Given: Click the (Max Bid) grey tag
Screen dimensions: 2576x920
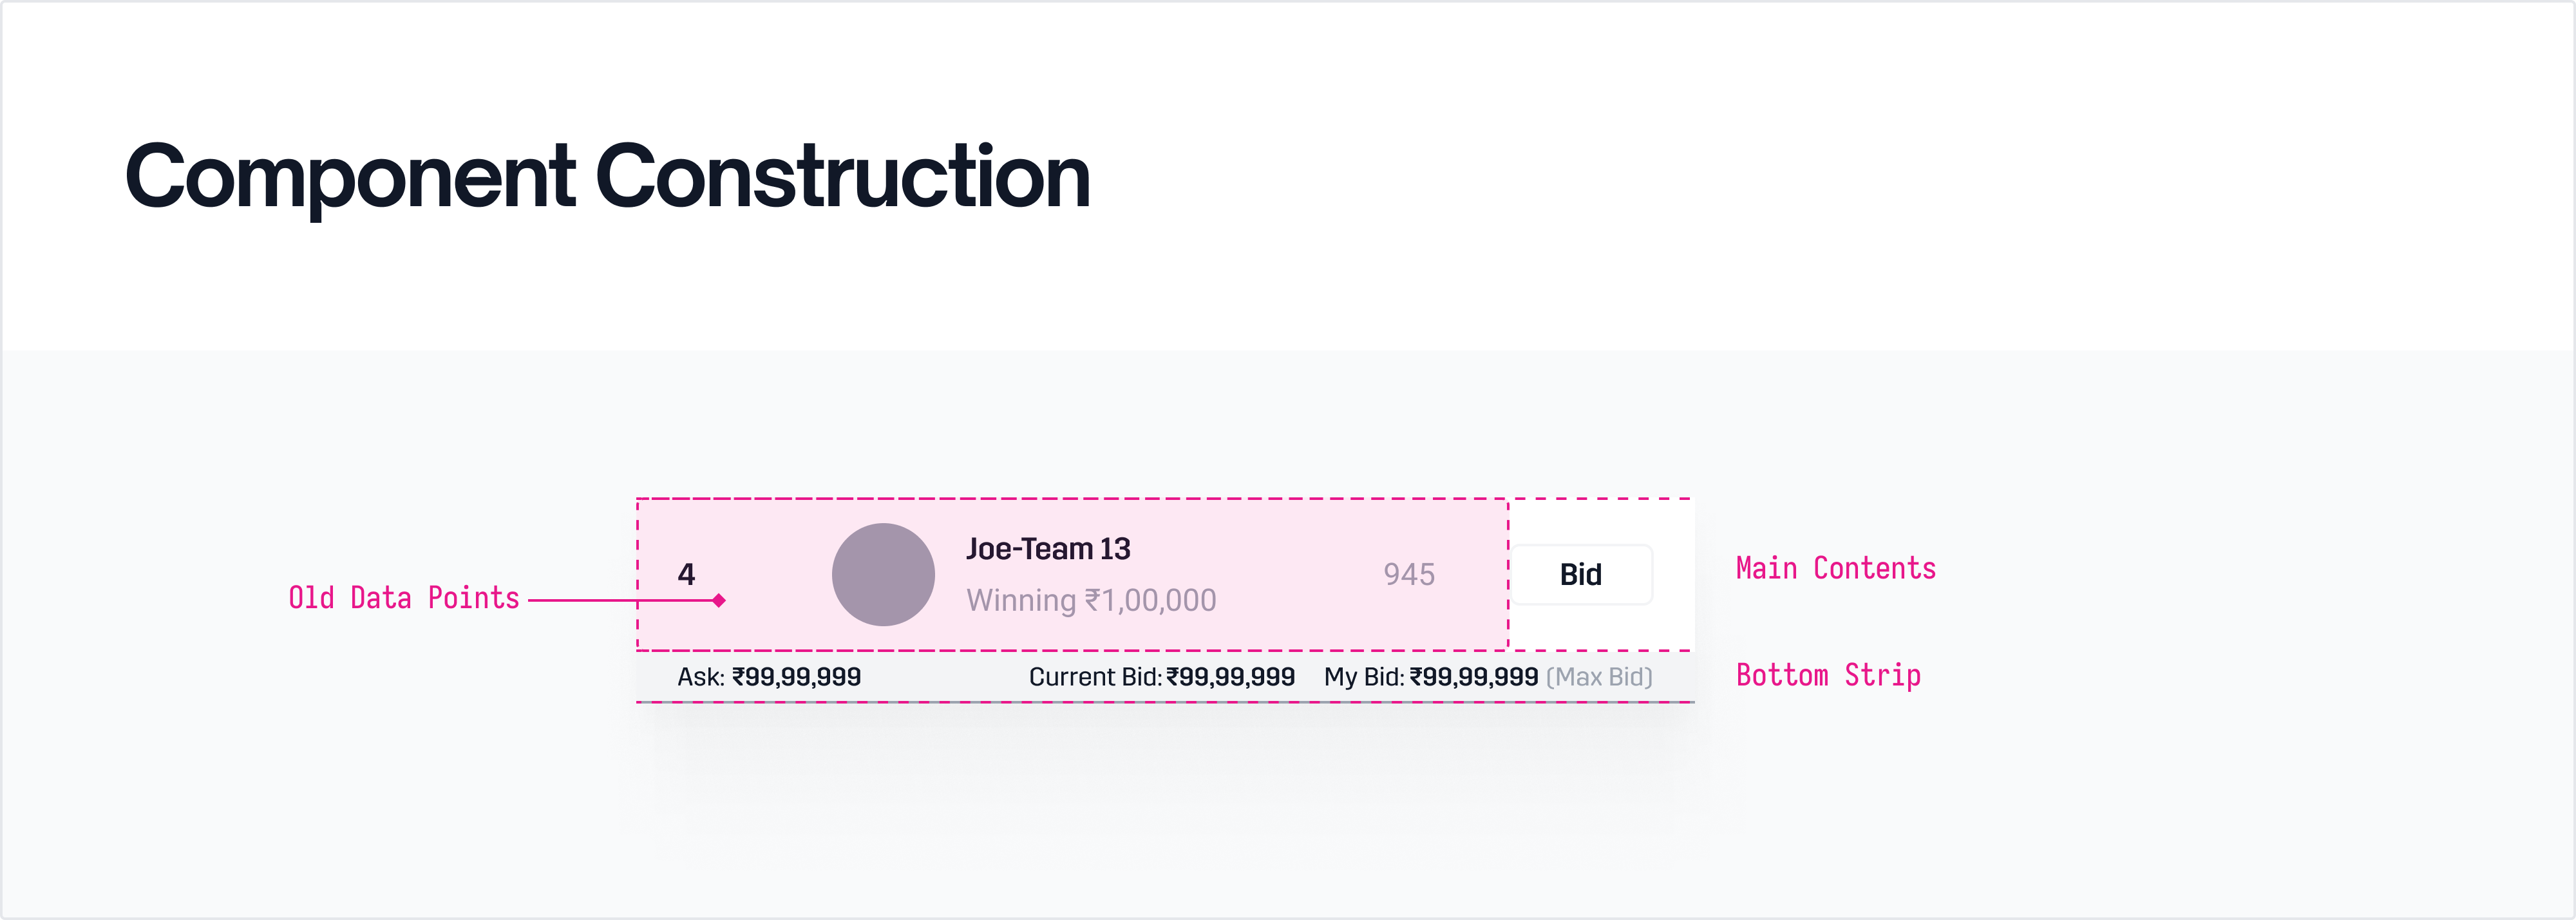Looking at the screenshot, I should pos(1599,677).
